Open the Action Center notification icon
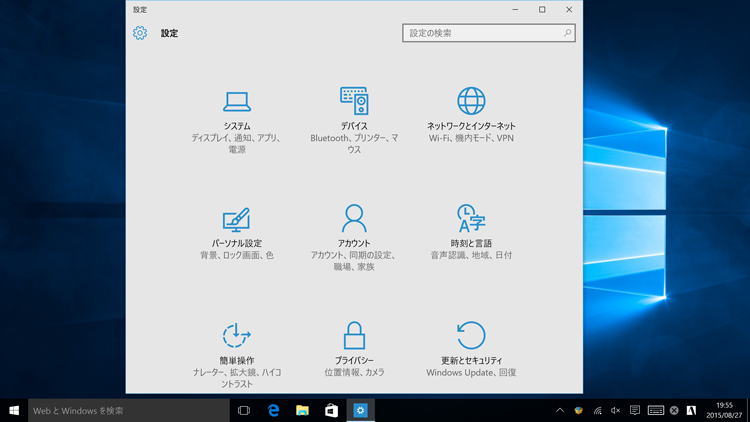Viewport: 750px width, 422px height. [635, 410]
